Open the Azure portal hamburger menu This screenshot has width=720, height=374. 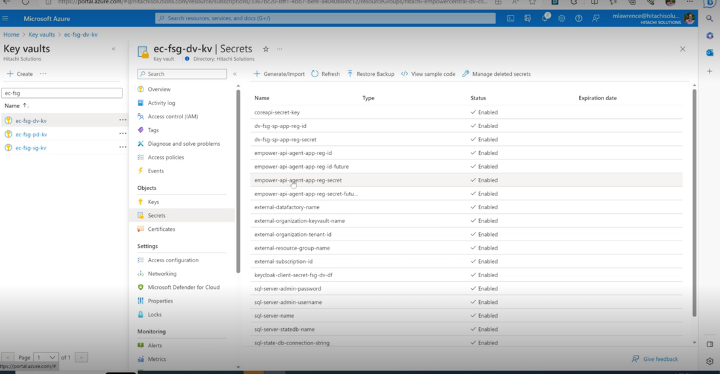(x=6, y=18)
